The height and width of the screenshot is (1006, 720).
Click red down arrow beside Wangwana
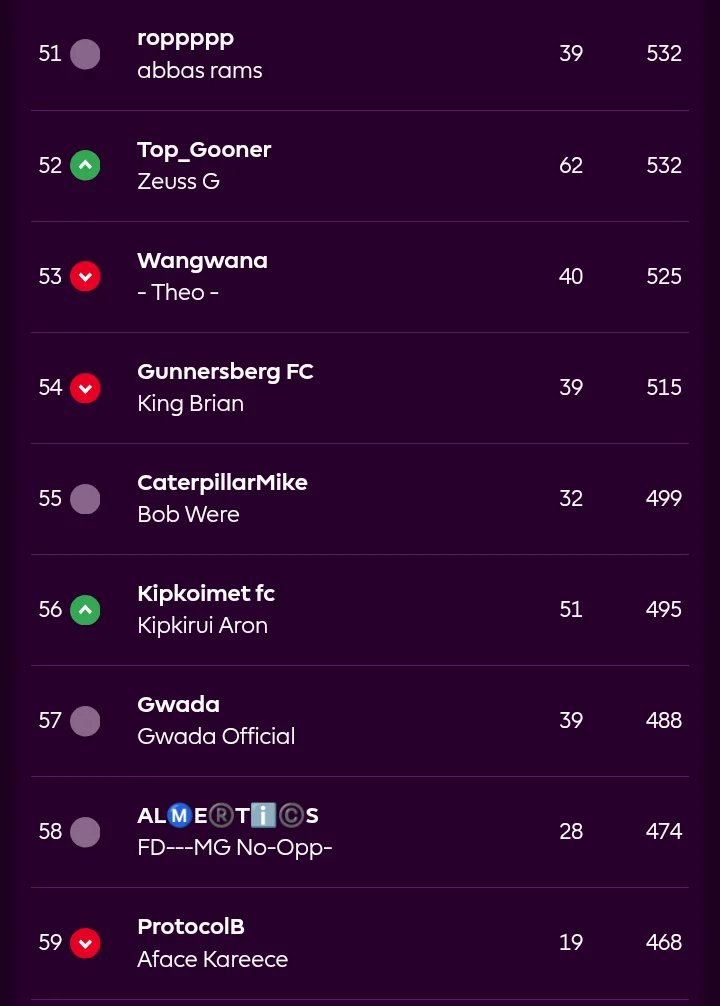tap(85, 276)
